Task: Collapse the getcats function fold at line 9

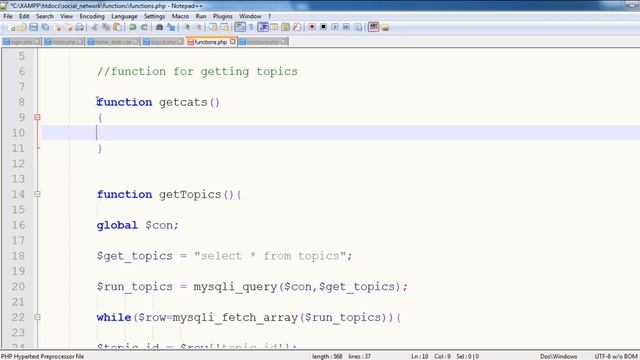Action: coord(37,118)
